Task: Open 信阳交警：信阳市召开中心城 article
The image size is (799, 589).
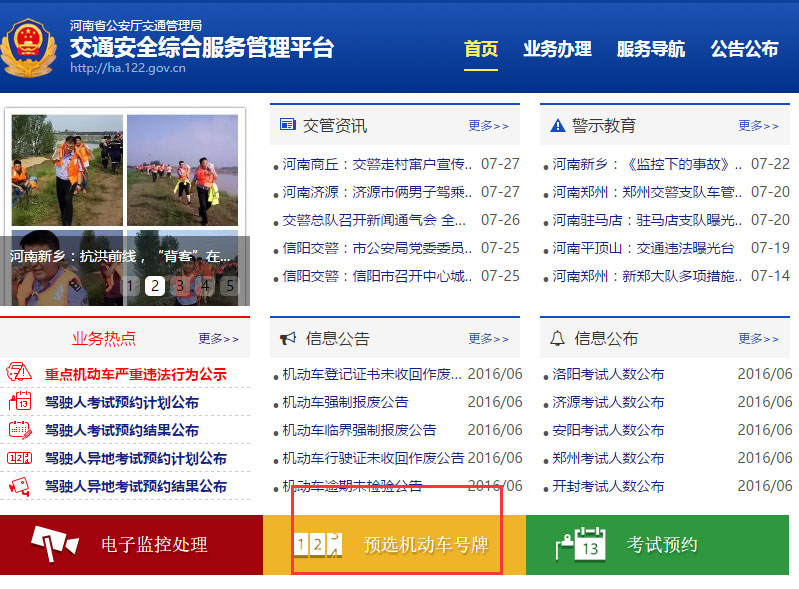Action: tap(377, 276)
